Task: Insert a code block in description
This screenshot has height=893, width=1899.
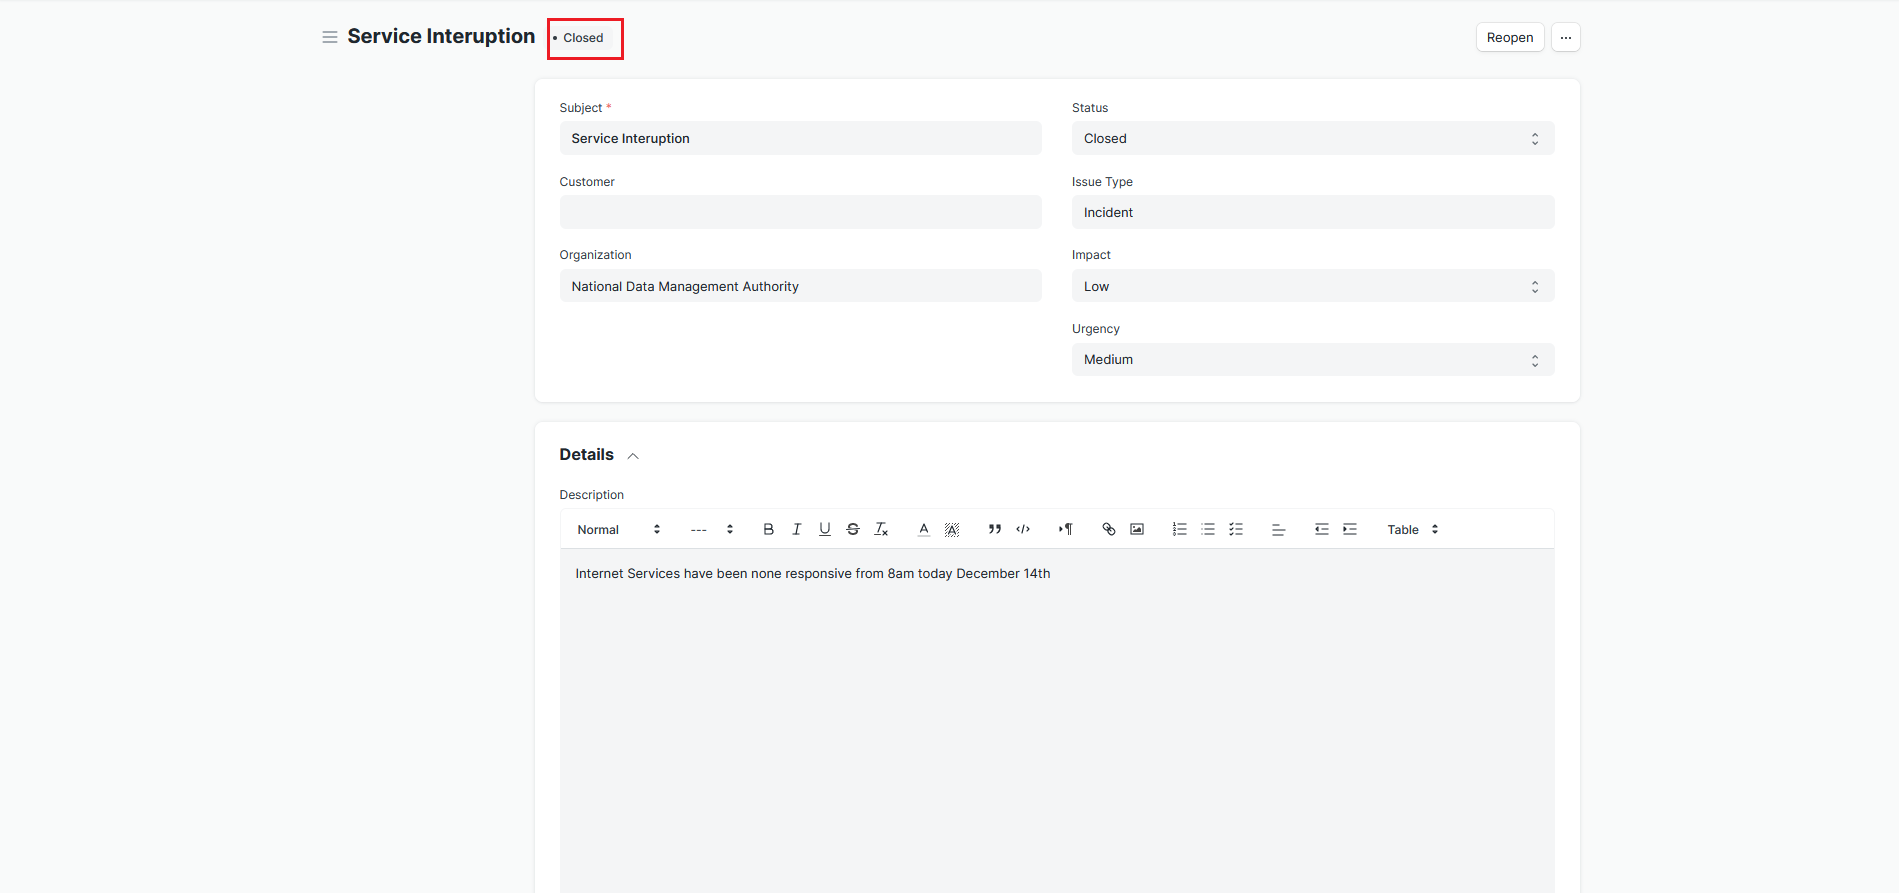Action: 1022,529
